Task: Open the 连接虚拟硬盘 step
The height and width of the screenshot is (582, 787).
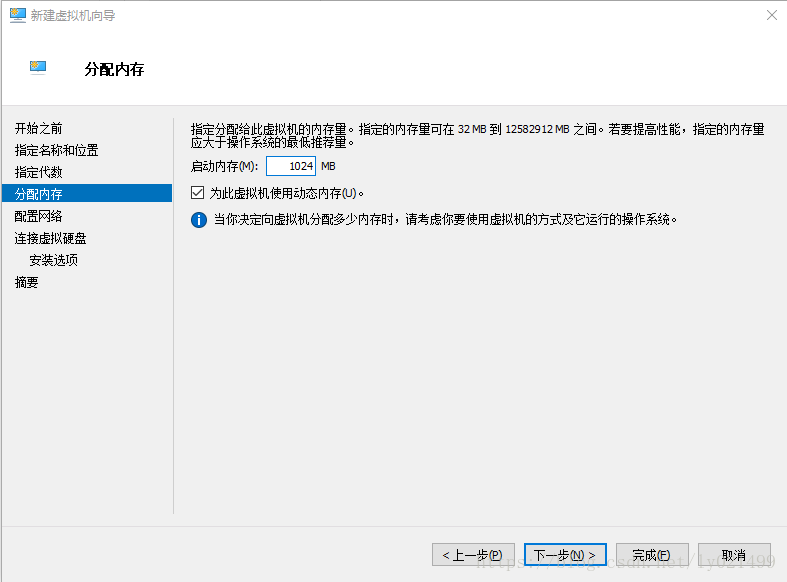Action: tap(50, 238)
